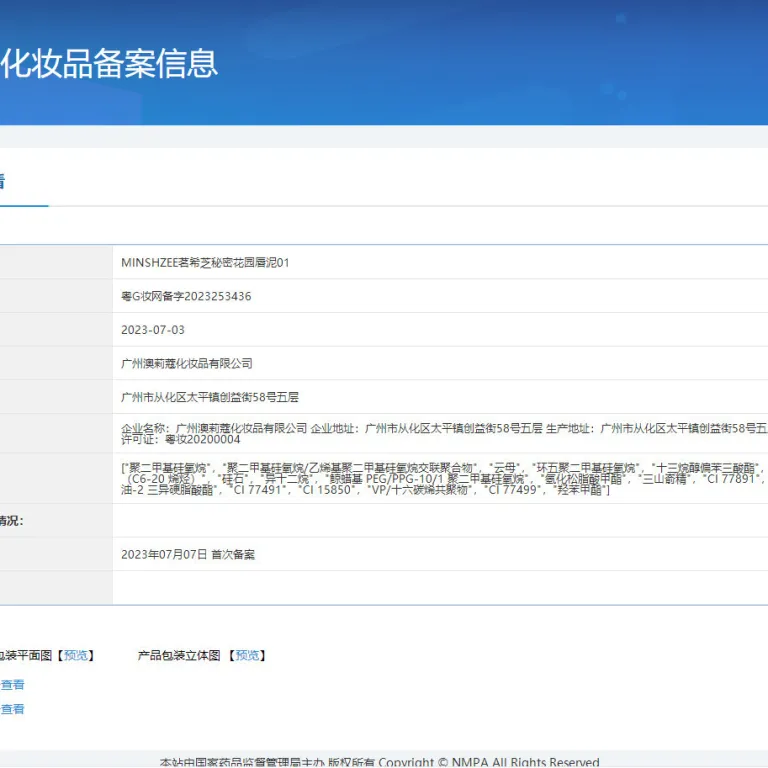This screenshot has width=768, height=768.
Task: Click ingredient 云母 in the list
Action: point(504,468)
